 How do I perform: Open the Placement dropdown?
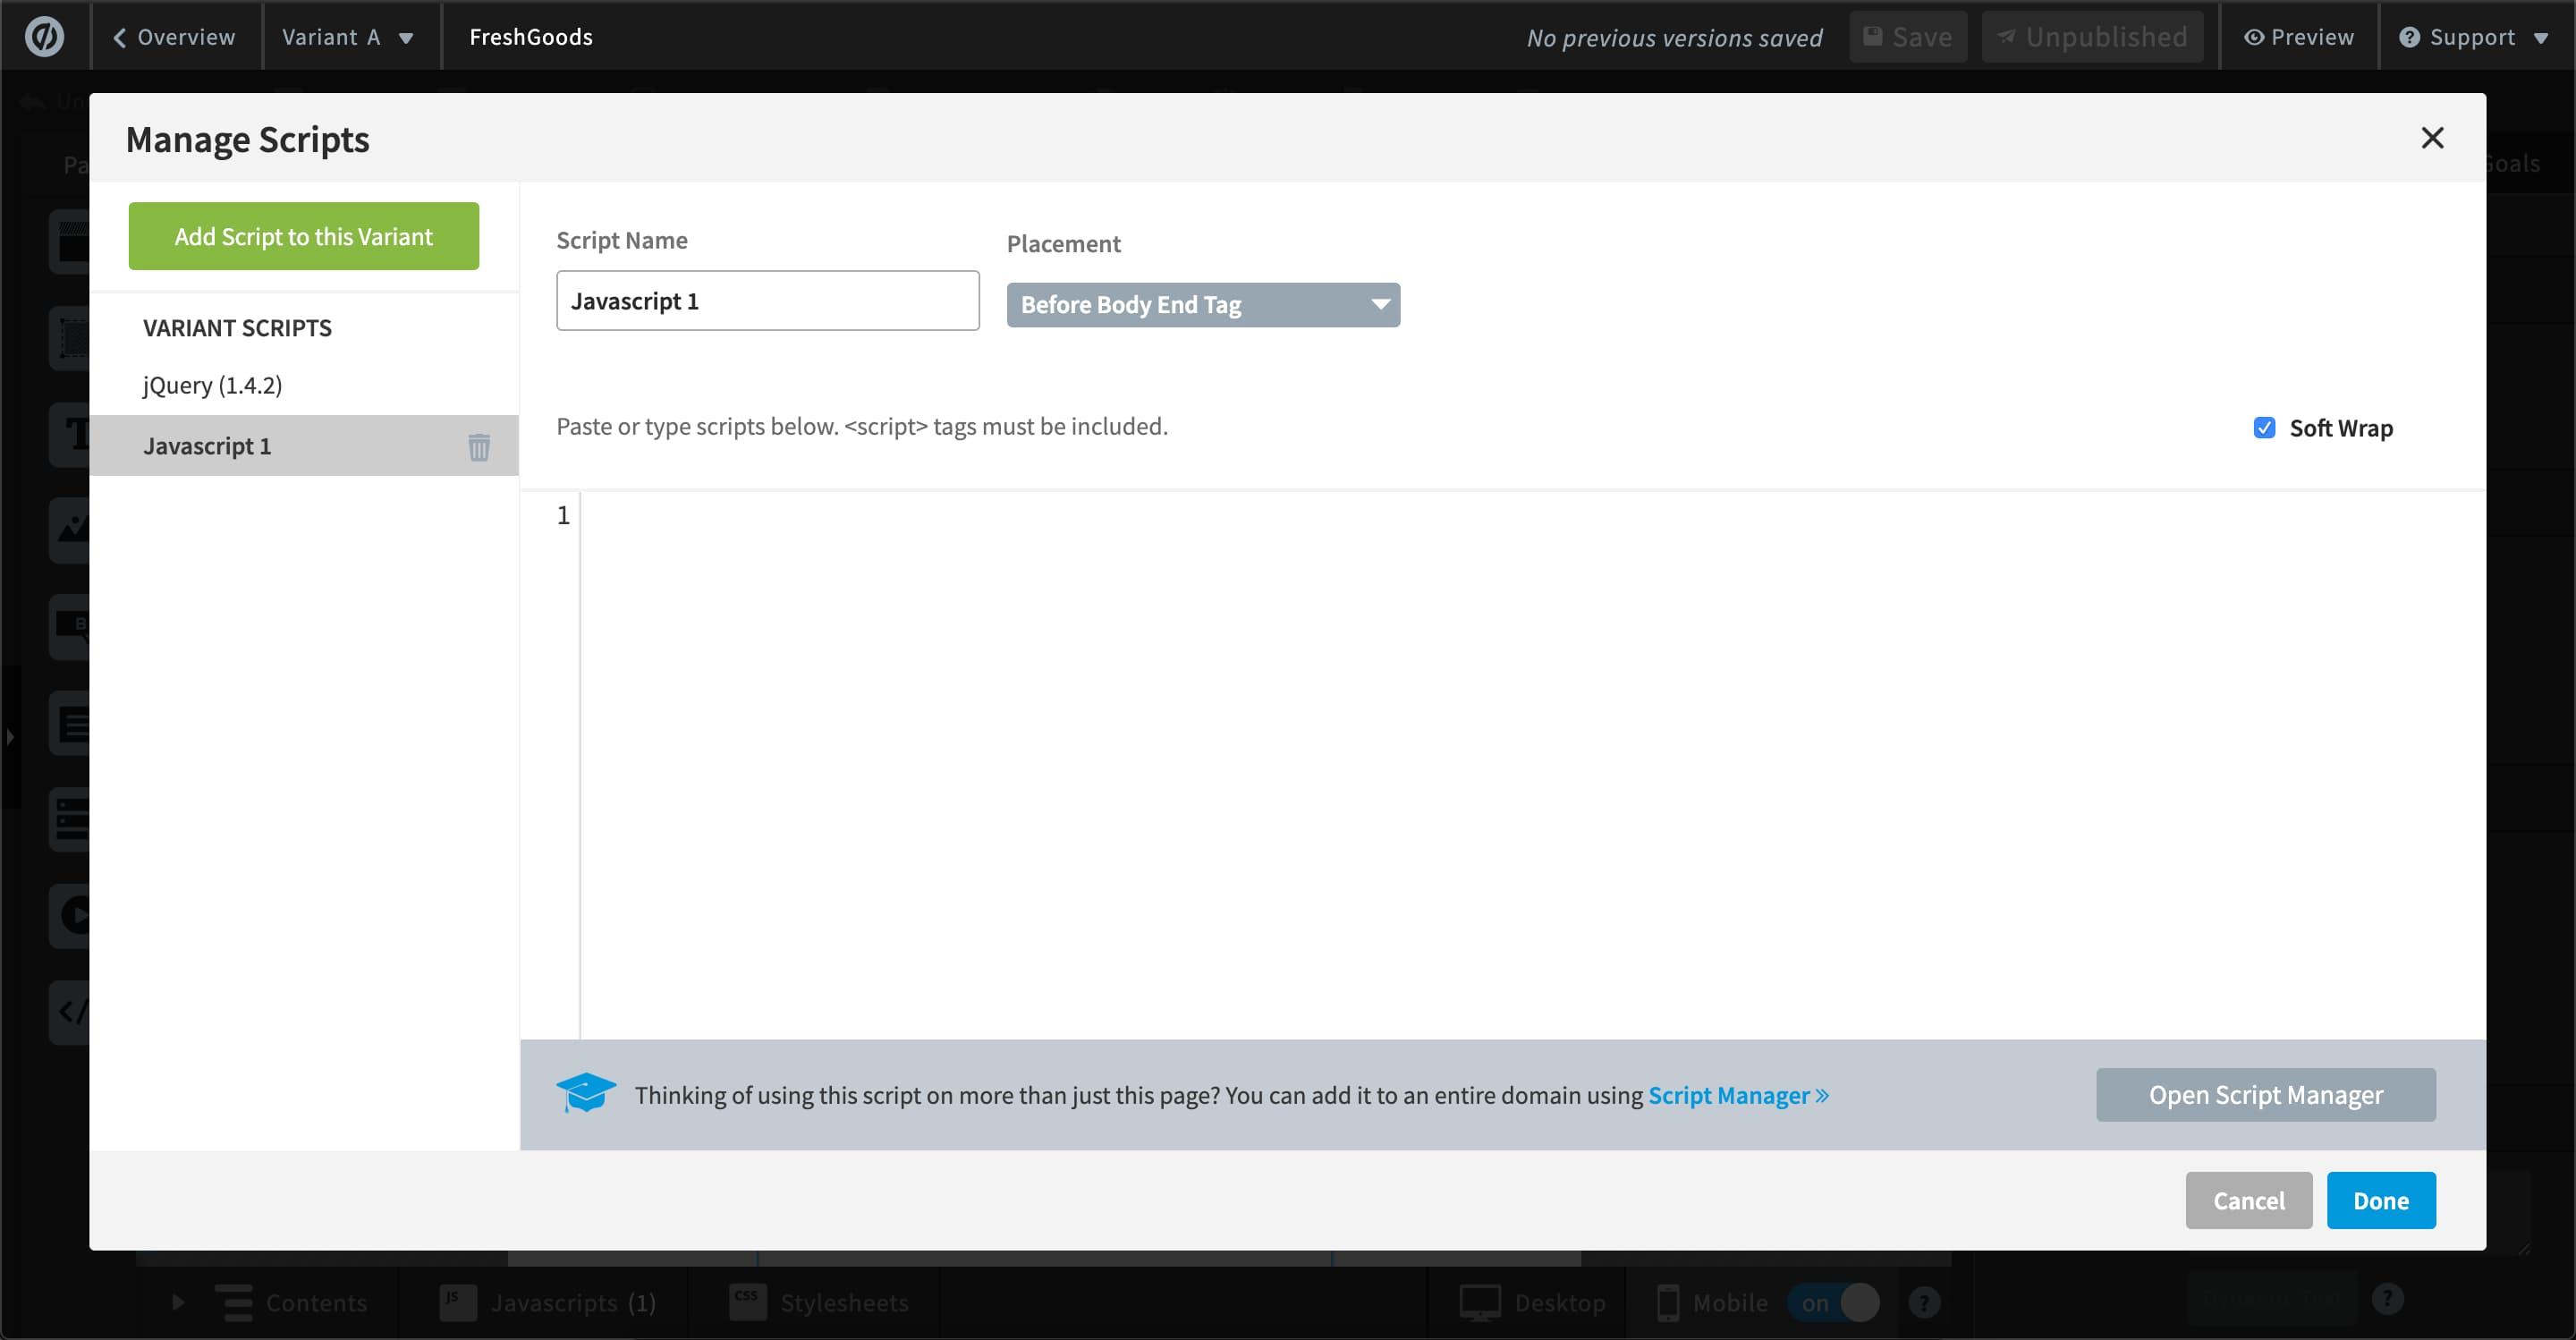click(x=1202, y=305)
